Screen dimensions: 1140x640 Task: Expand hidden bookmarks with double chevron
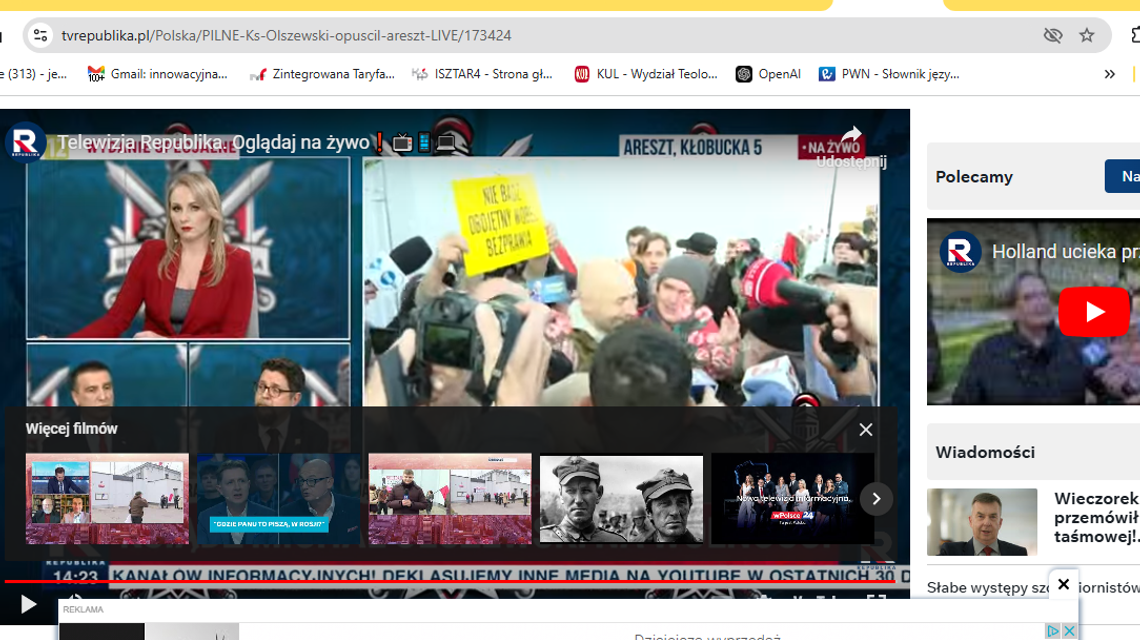1109,74
